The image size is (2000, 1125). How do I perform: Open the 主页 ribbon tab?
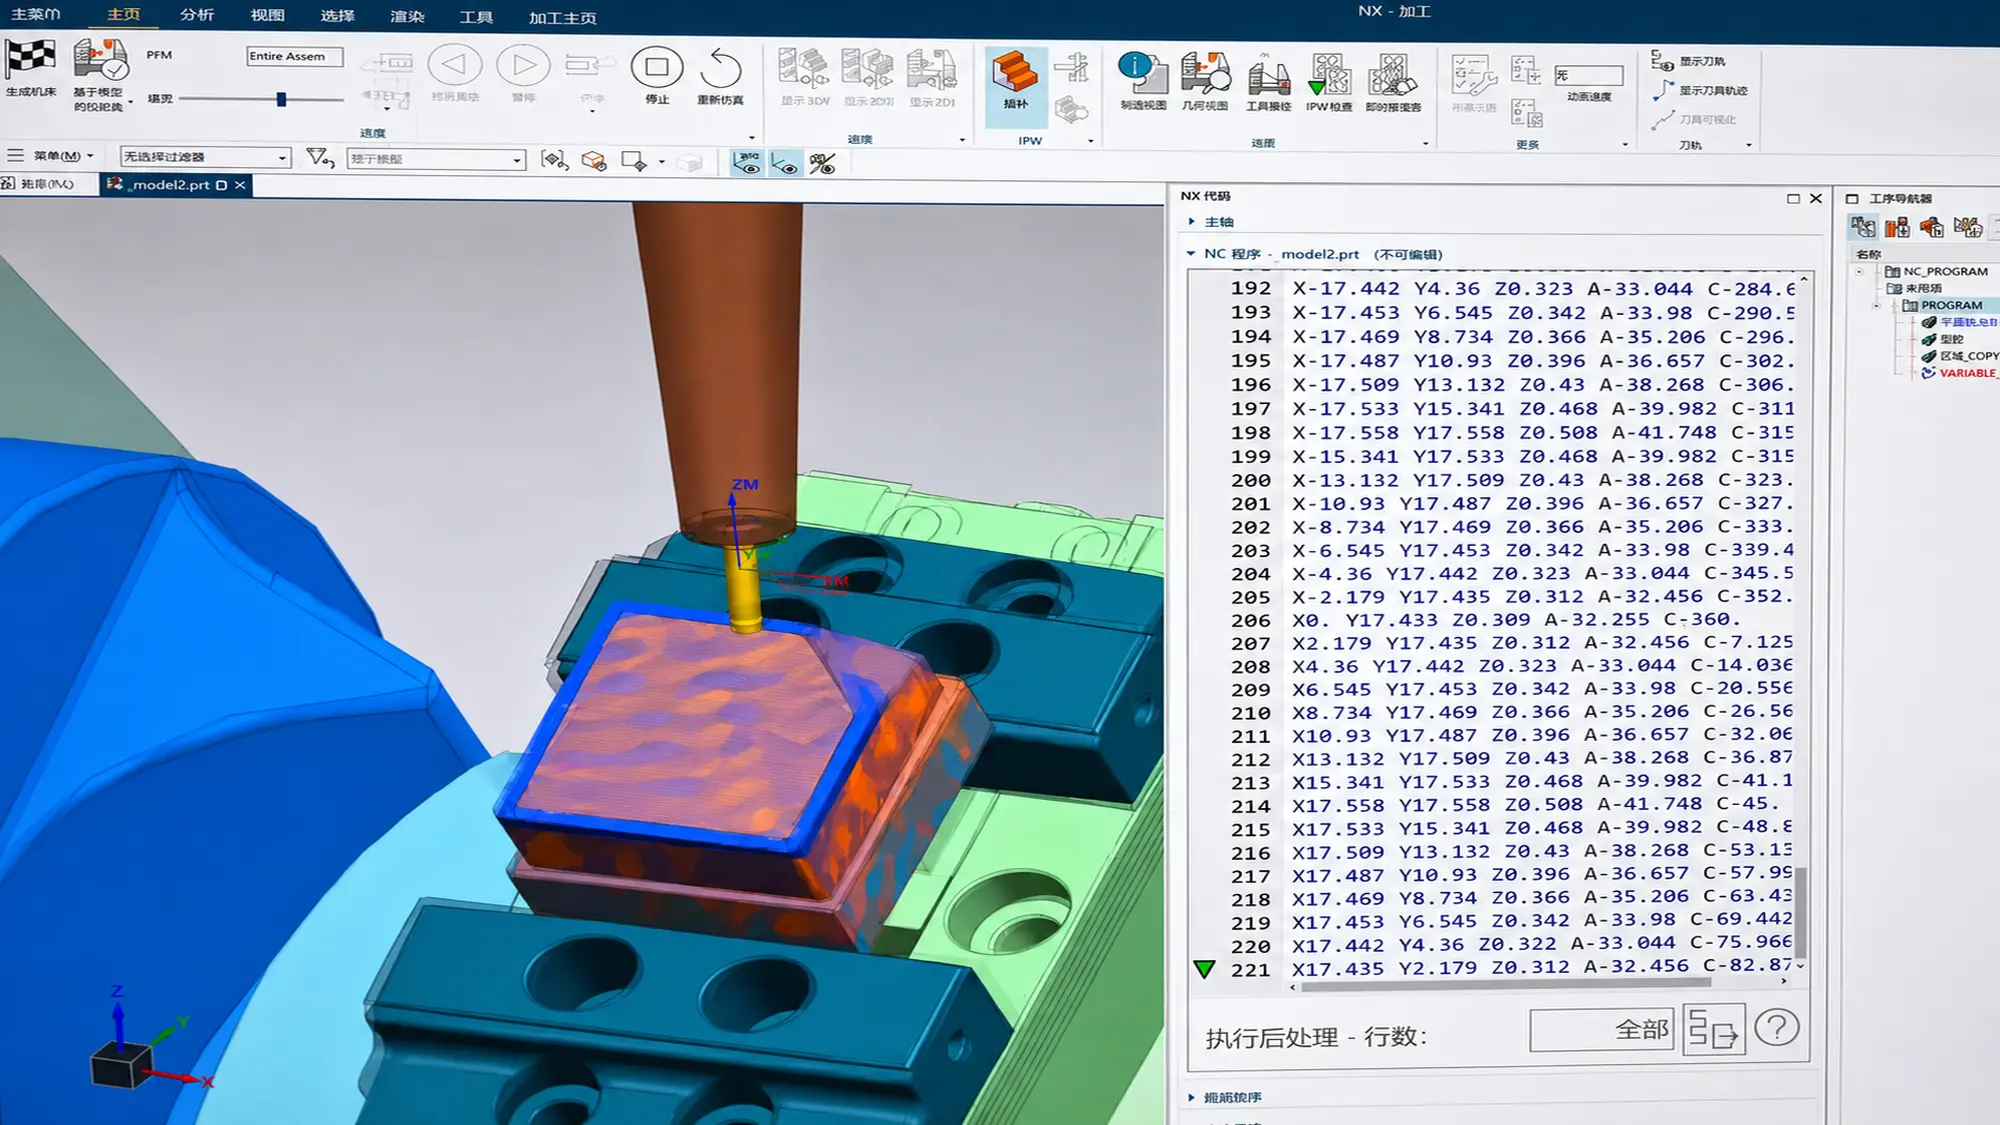point(124,15)
